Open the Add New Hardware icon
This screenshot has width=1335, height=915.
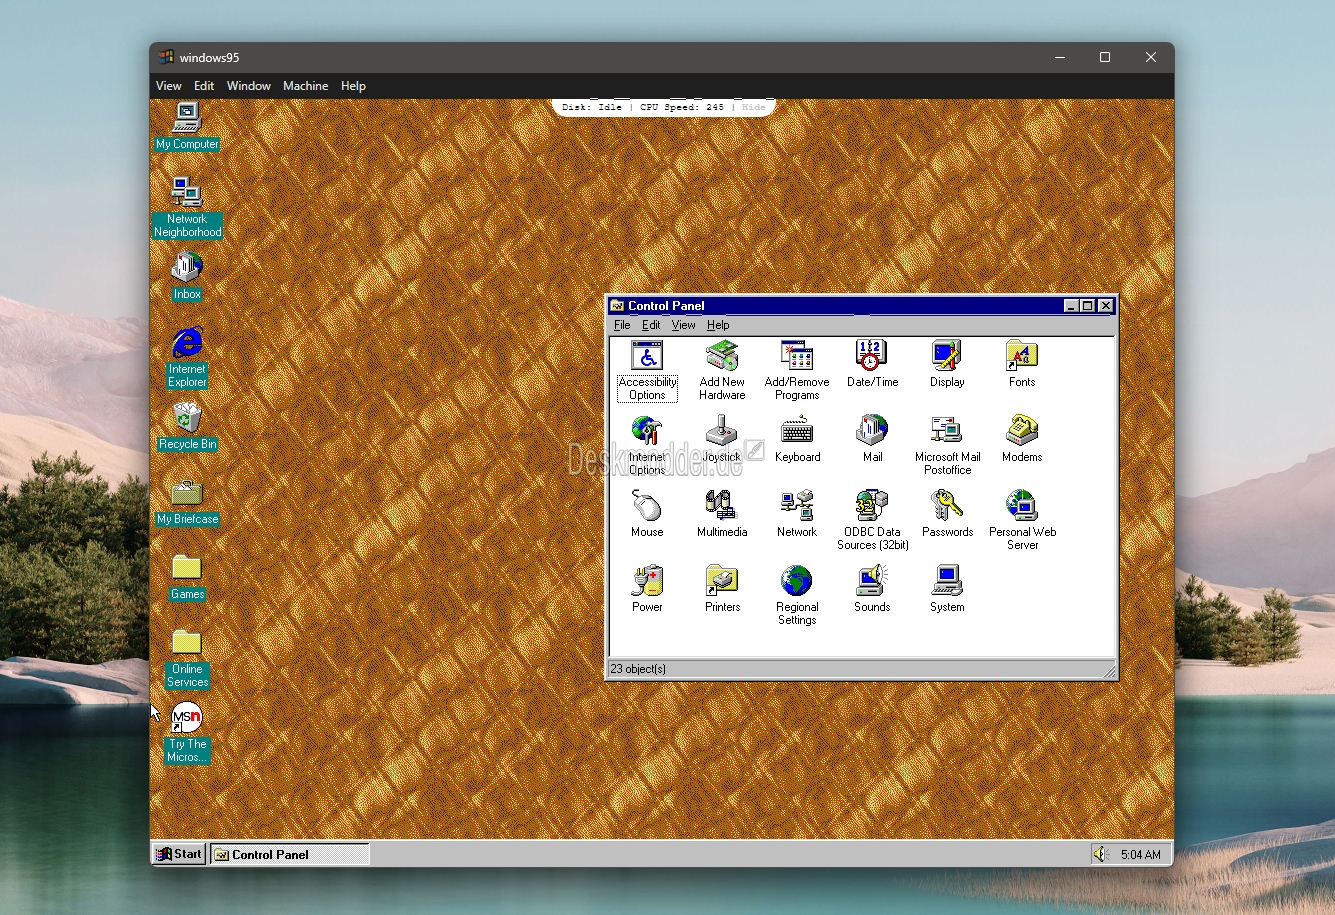[x=722, y=356]
